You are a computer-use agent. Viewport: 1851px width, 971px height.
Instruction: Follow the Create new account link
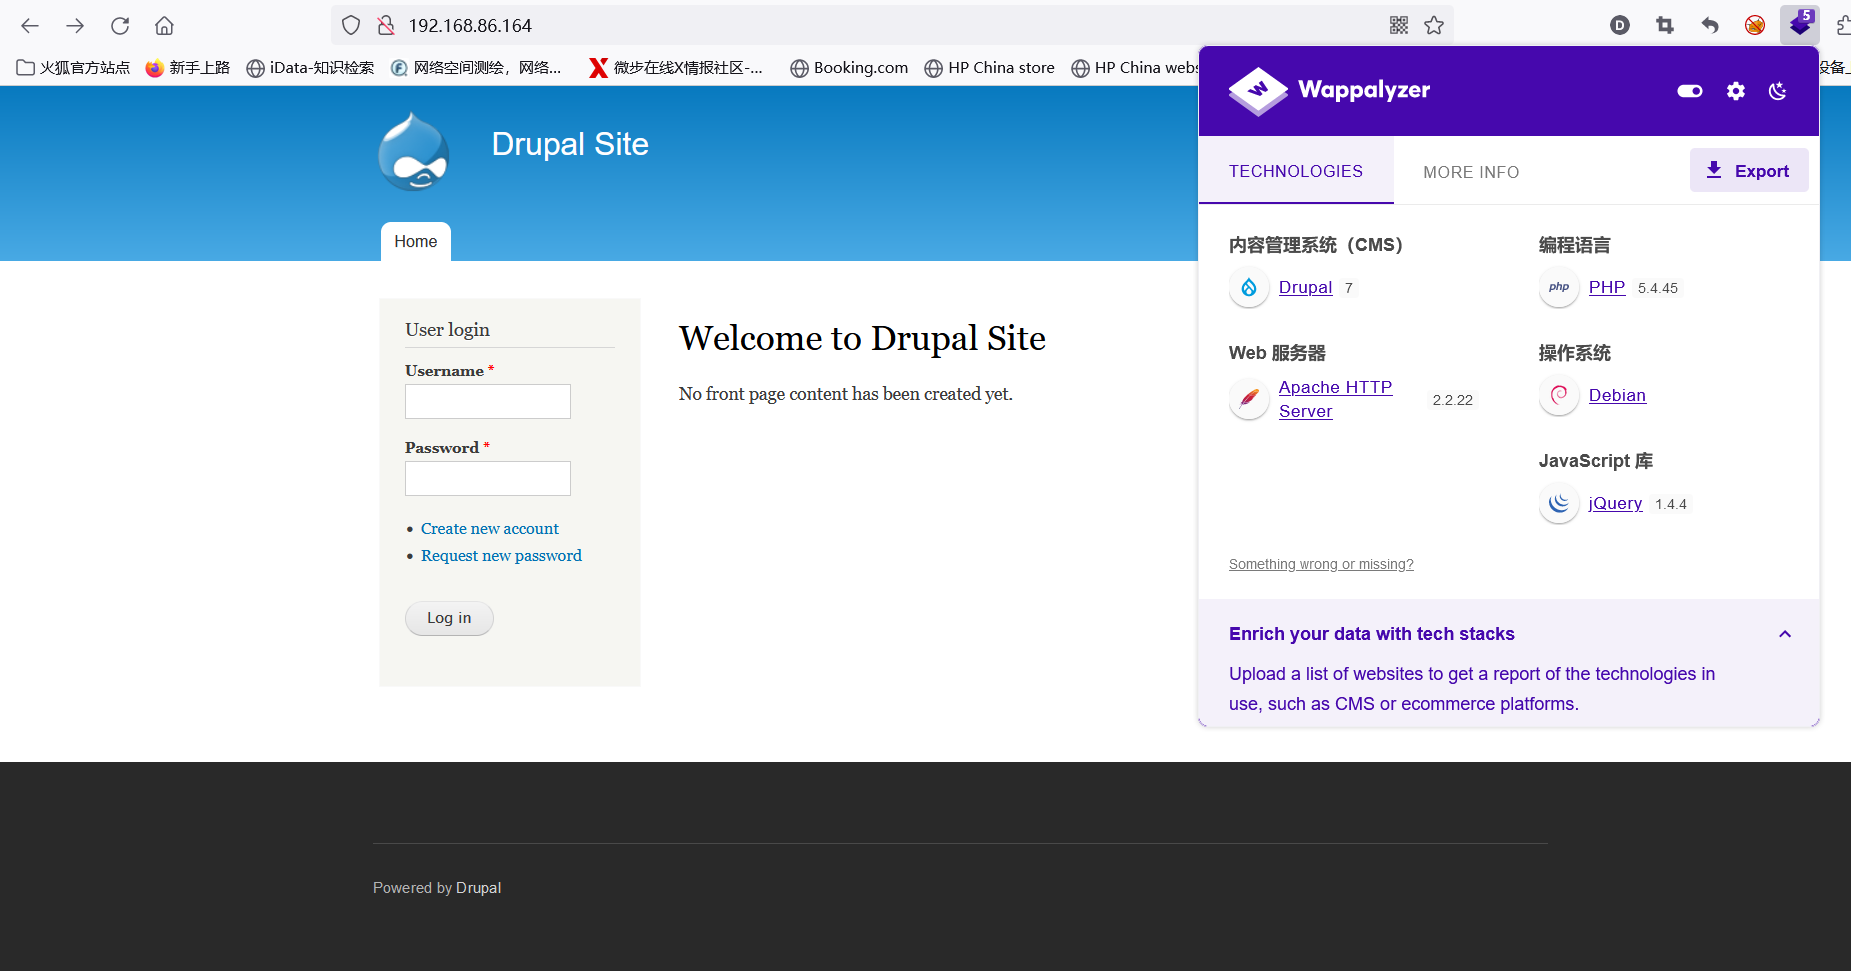pos(489,528)
